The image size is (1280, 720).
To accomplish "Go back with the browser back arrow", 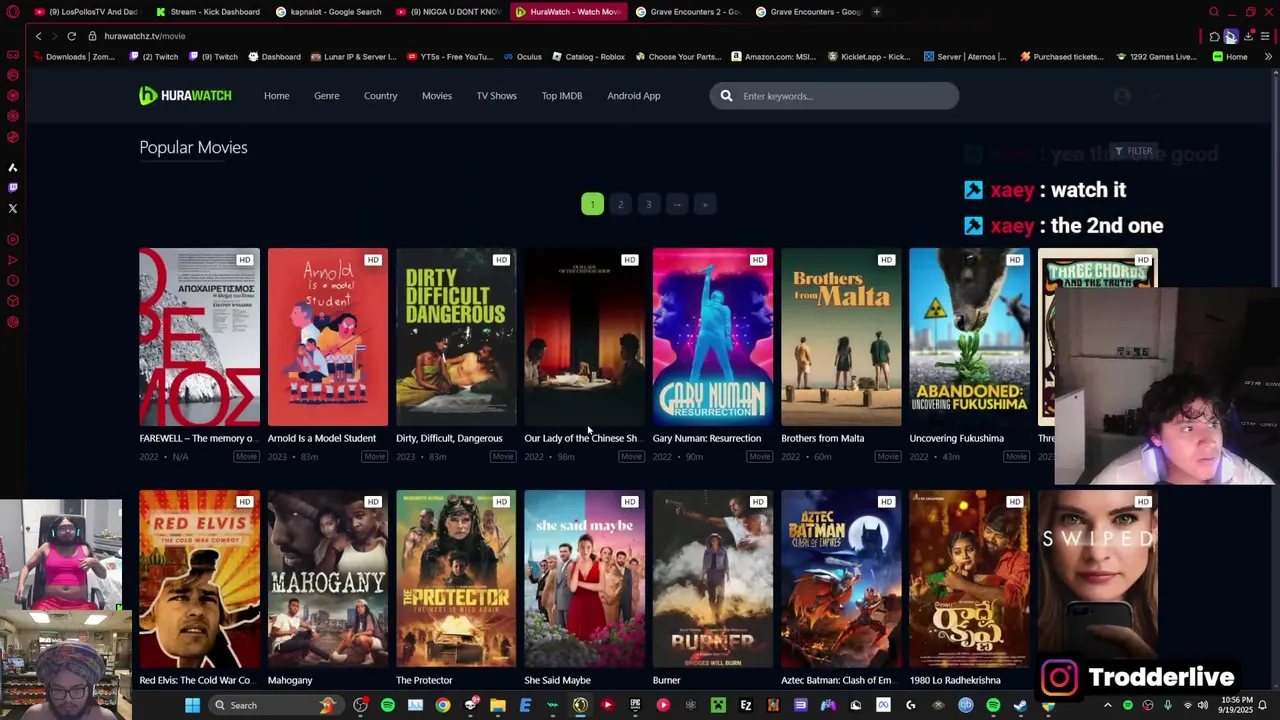I will click(38, 36).
